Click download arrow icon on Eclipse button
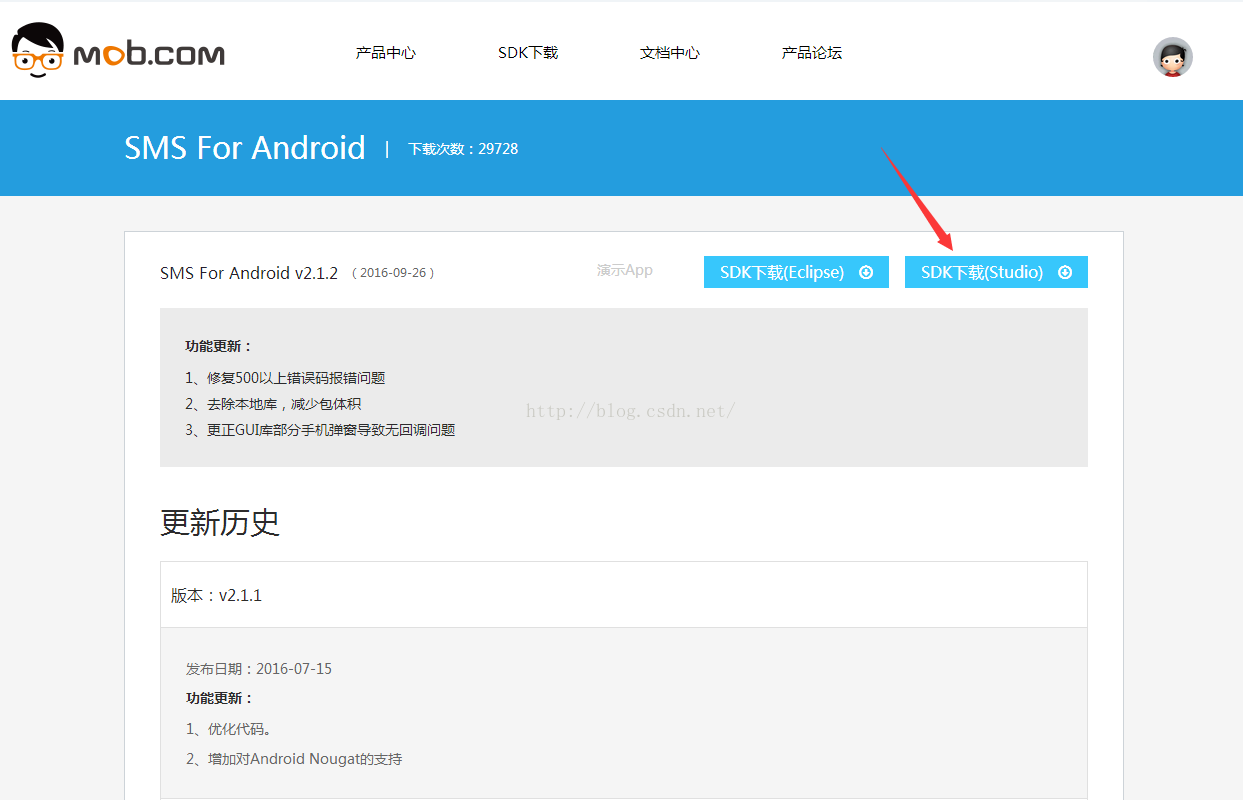 point(866,272)
